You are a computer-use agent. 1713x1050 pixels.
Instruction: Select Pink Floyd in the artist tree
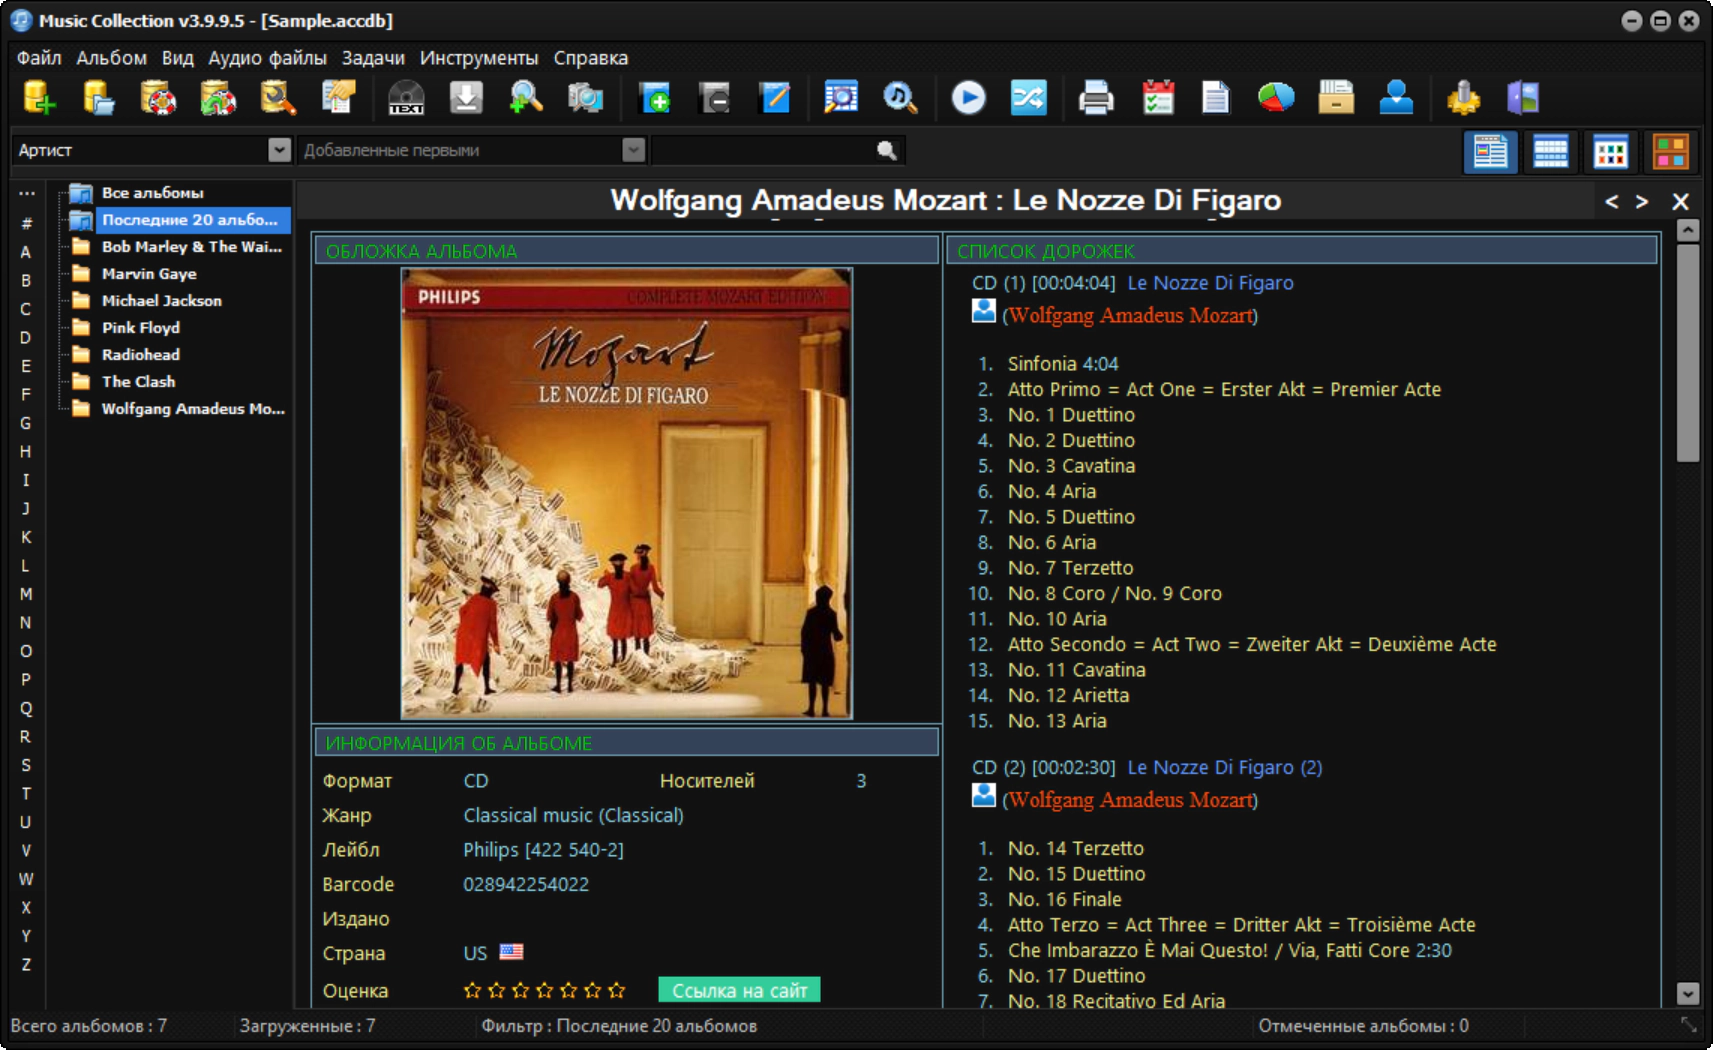point(141,327)
